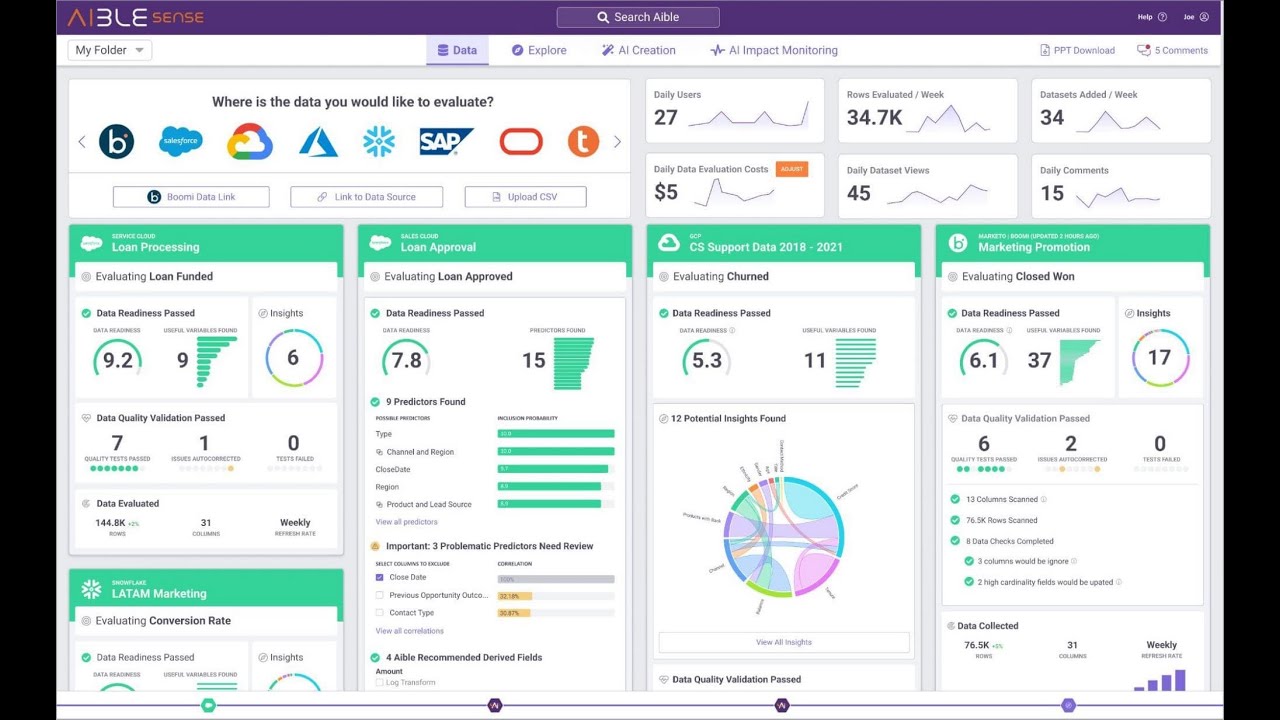The height and width of the screenshot is (720, 1280).
Task: Click the AIBLE SENSE logo
Action: pyautogui.click(x=135, y=17)
